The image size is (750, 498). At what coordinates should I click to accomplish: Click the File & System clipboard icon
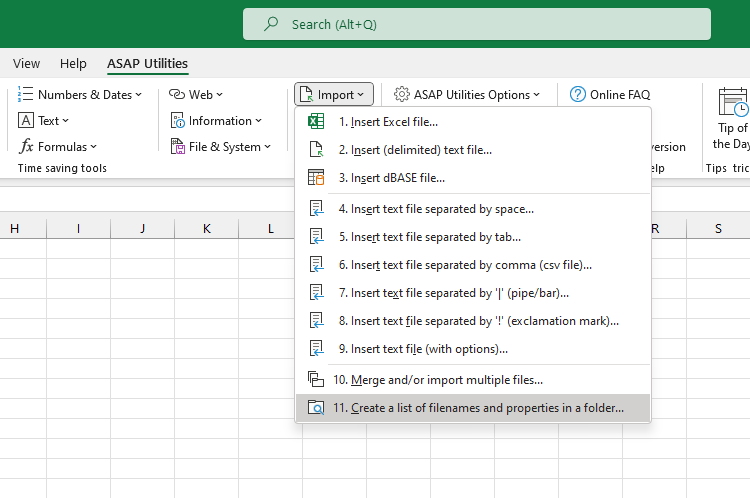click(x=177, y=146)
